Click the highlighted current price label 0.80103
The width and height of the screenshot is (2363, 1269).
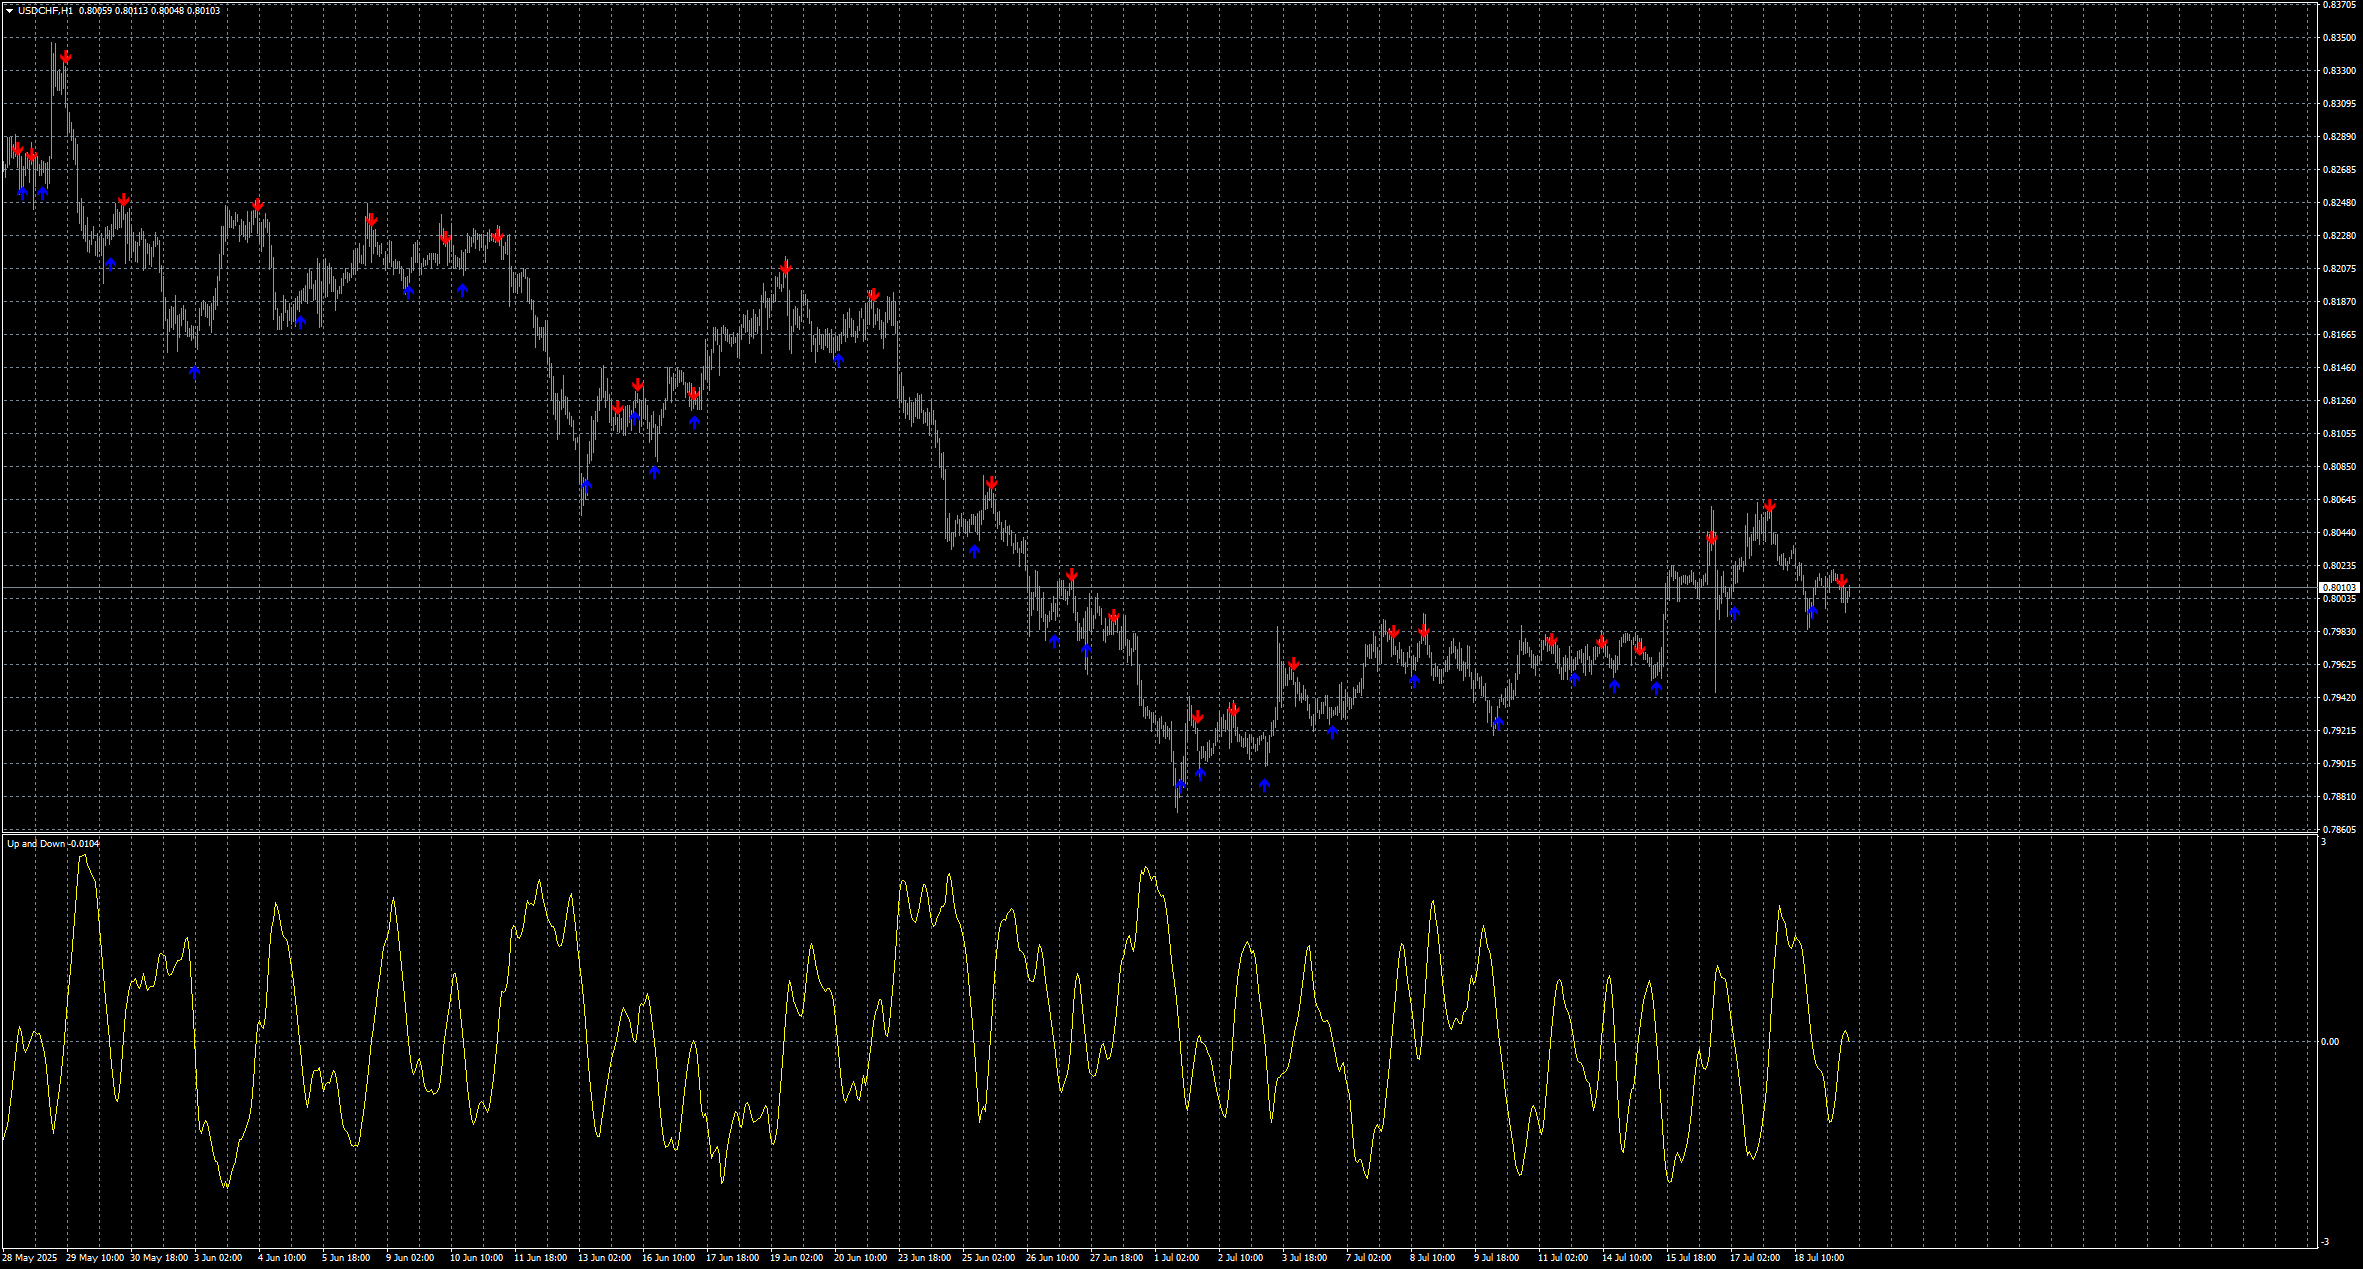[2340, 588]
